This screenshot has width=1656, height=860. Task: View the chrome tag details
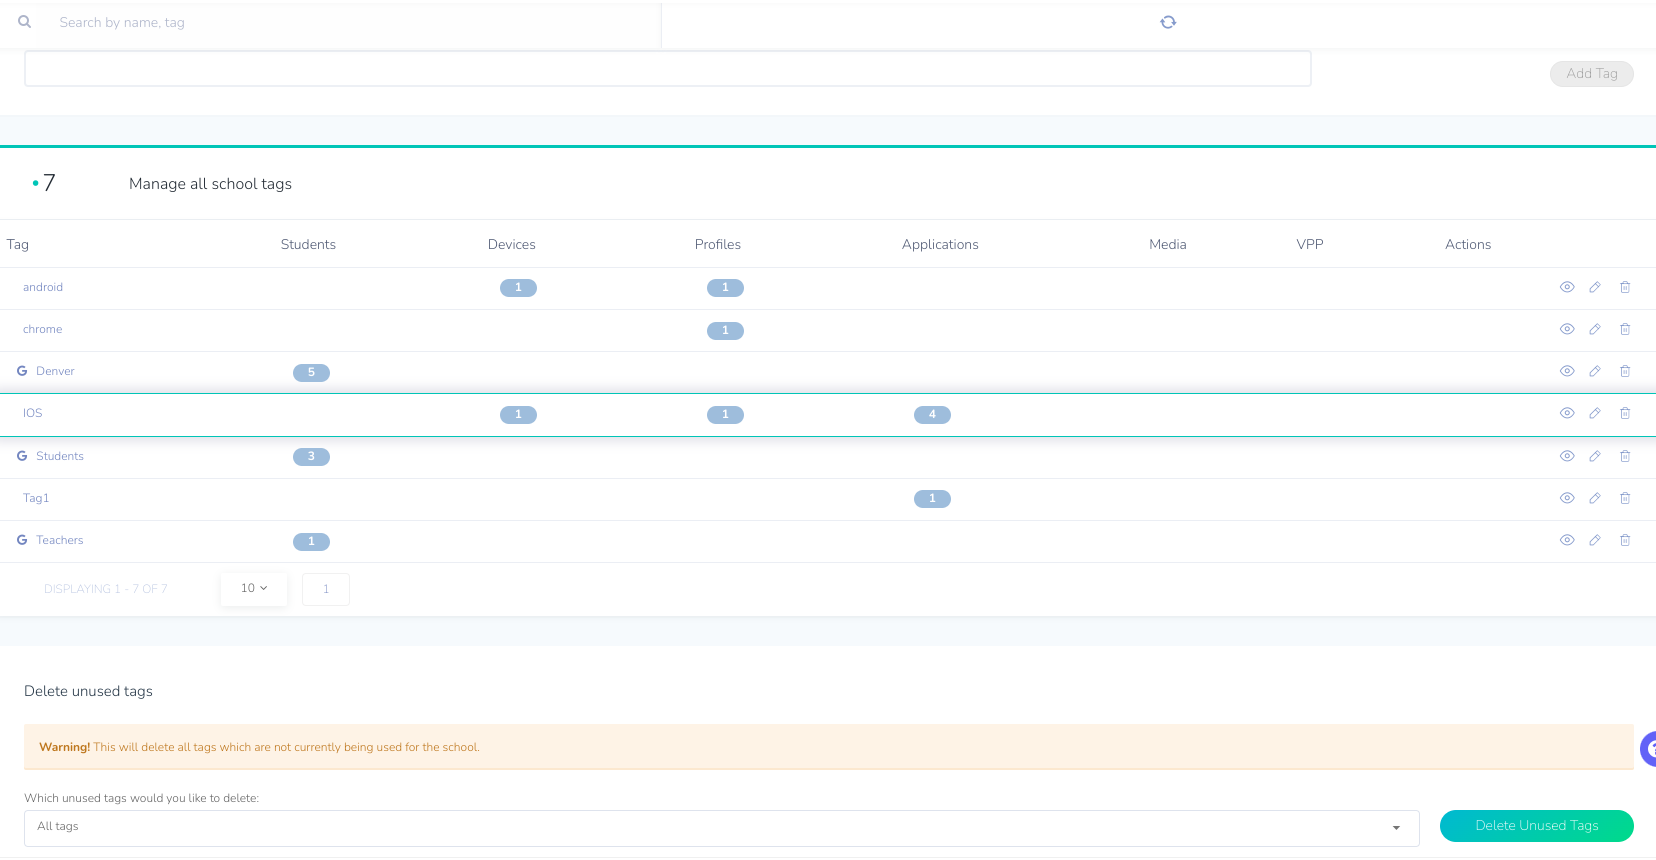click(x=1567, y=329)
